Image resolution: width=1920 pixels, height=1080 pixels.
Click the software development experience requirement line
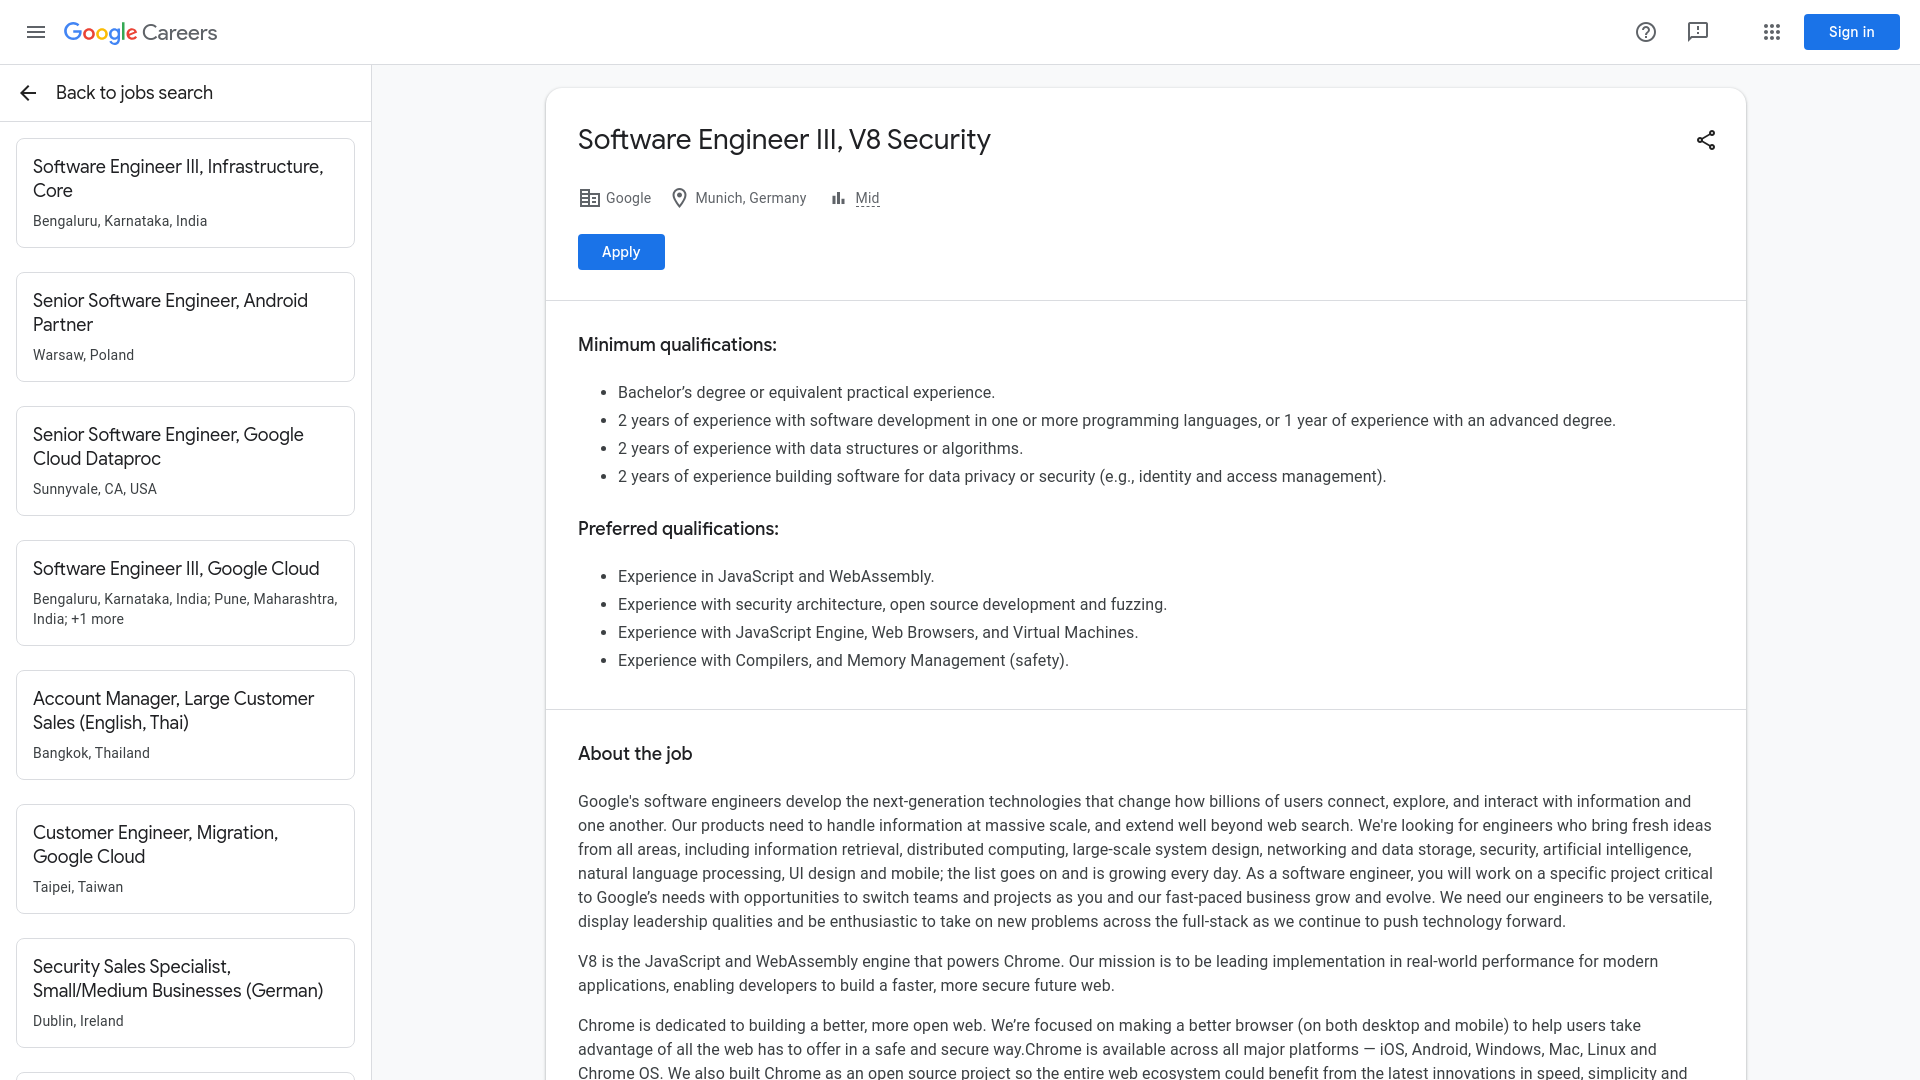tap(1116, 421)
